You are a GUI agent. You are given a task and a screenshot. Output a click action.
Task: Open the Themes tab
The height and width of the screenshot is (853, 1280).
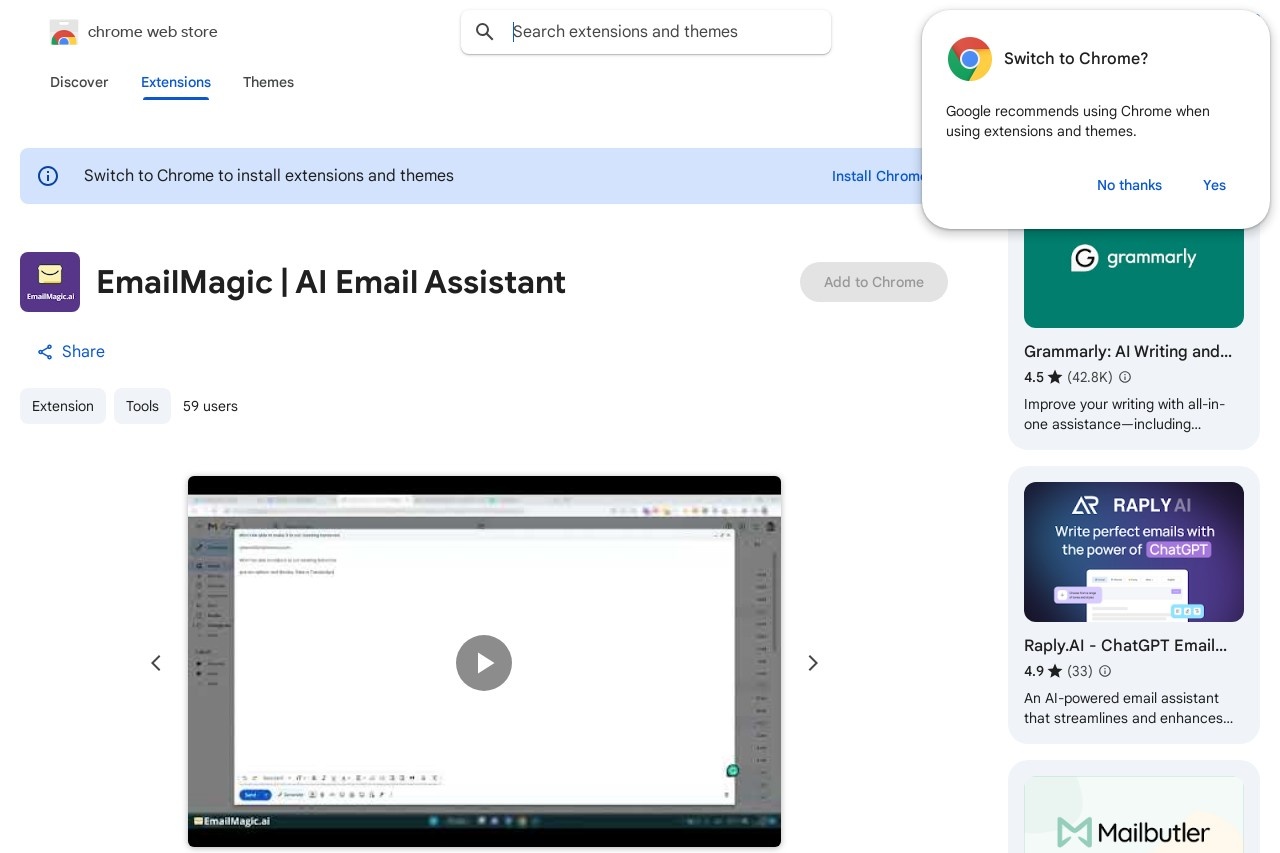pos(268,82)
